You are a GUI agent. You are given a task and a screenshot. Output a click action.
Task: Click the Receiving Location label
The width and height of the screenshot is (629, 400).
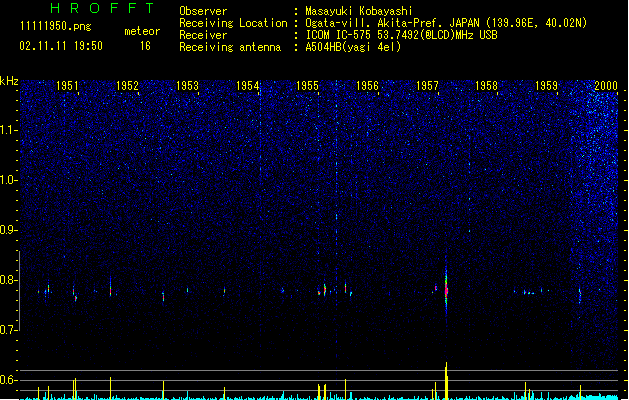point(233,23)
